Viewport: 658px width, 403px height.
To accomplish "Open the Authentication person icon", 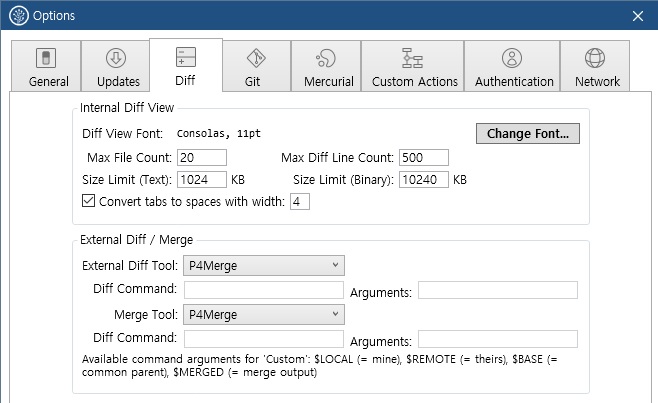I will point(512,58).
